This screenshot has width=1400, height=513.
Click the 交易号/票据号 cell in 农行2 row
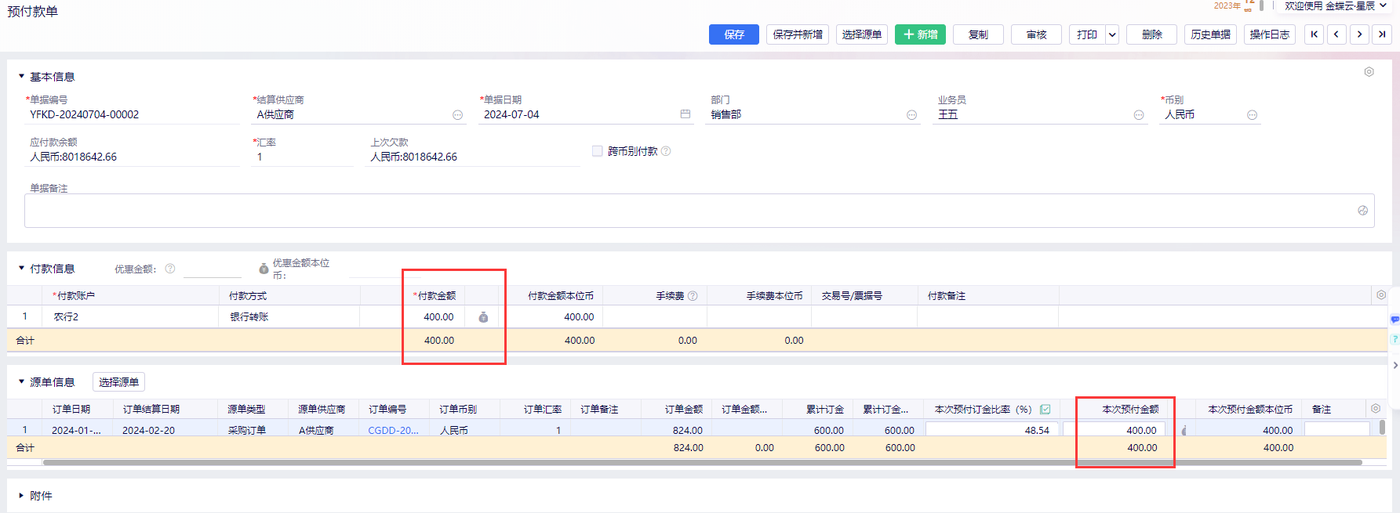coord(864,317)
